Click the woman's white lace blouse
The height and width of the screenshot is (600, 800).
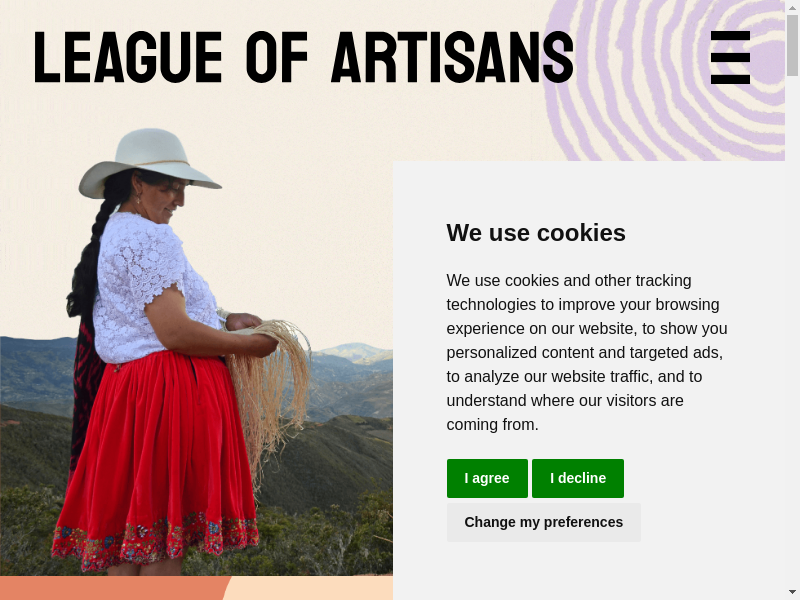153,288
